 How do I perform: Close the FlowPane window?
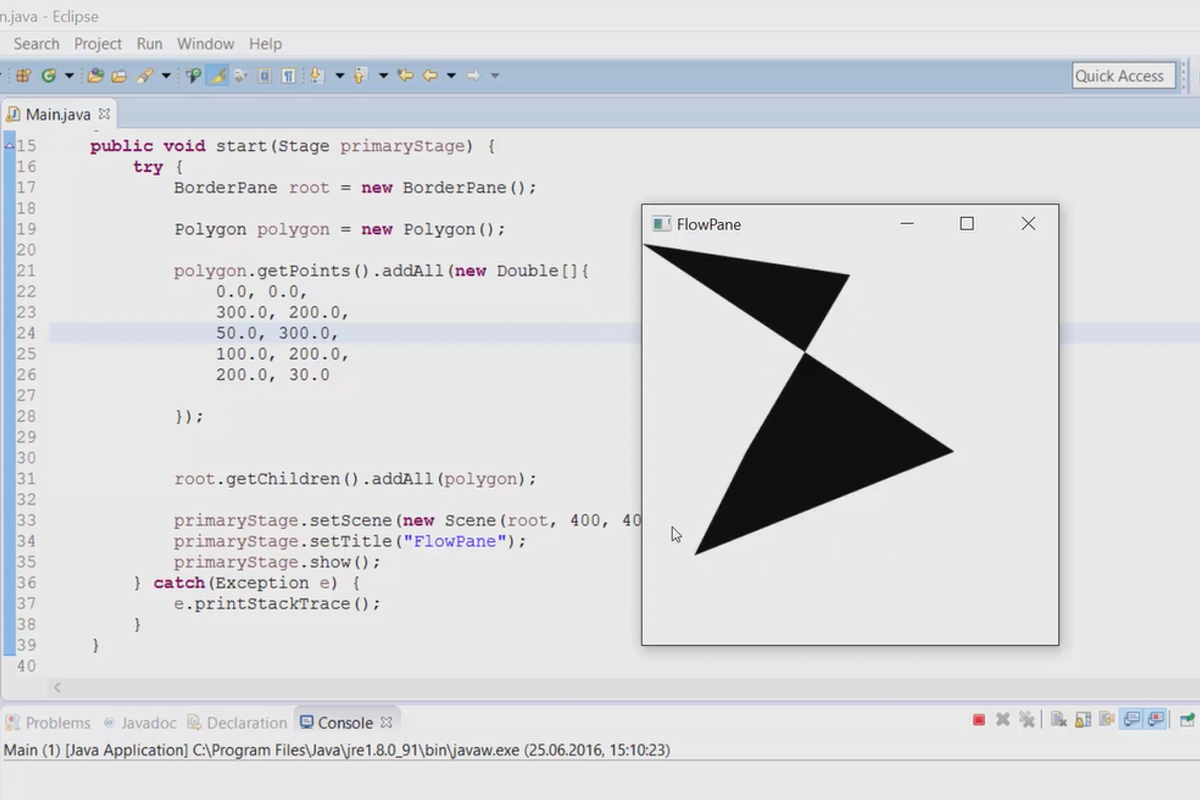[1028, 224]
